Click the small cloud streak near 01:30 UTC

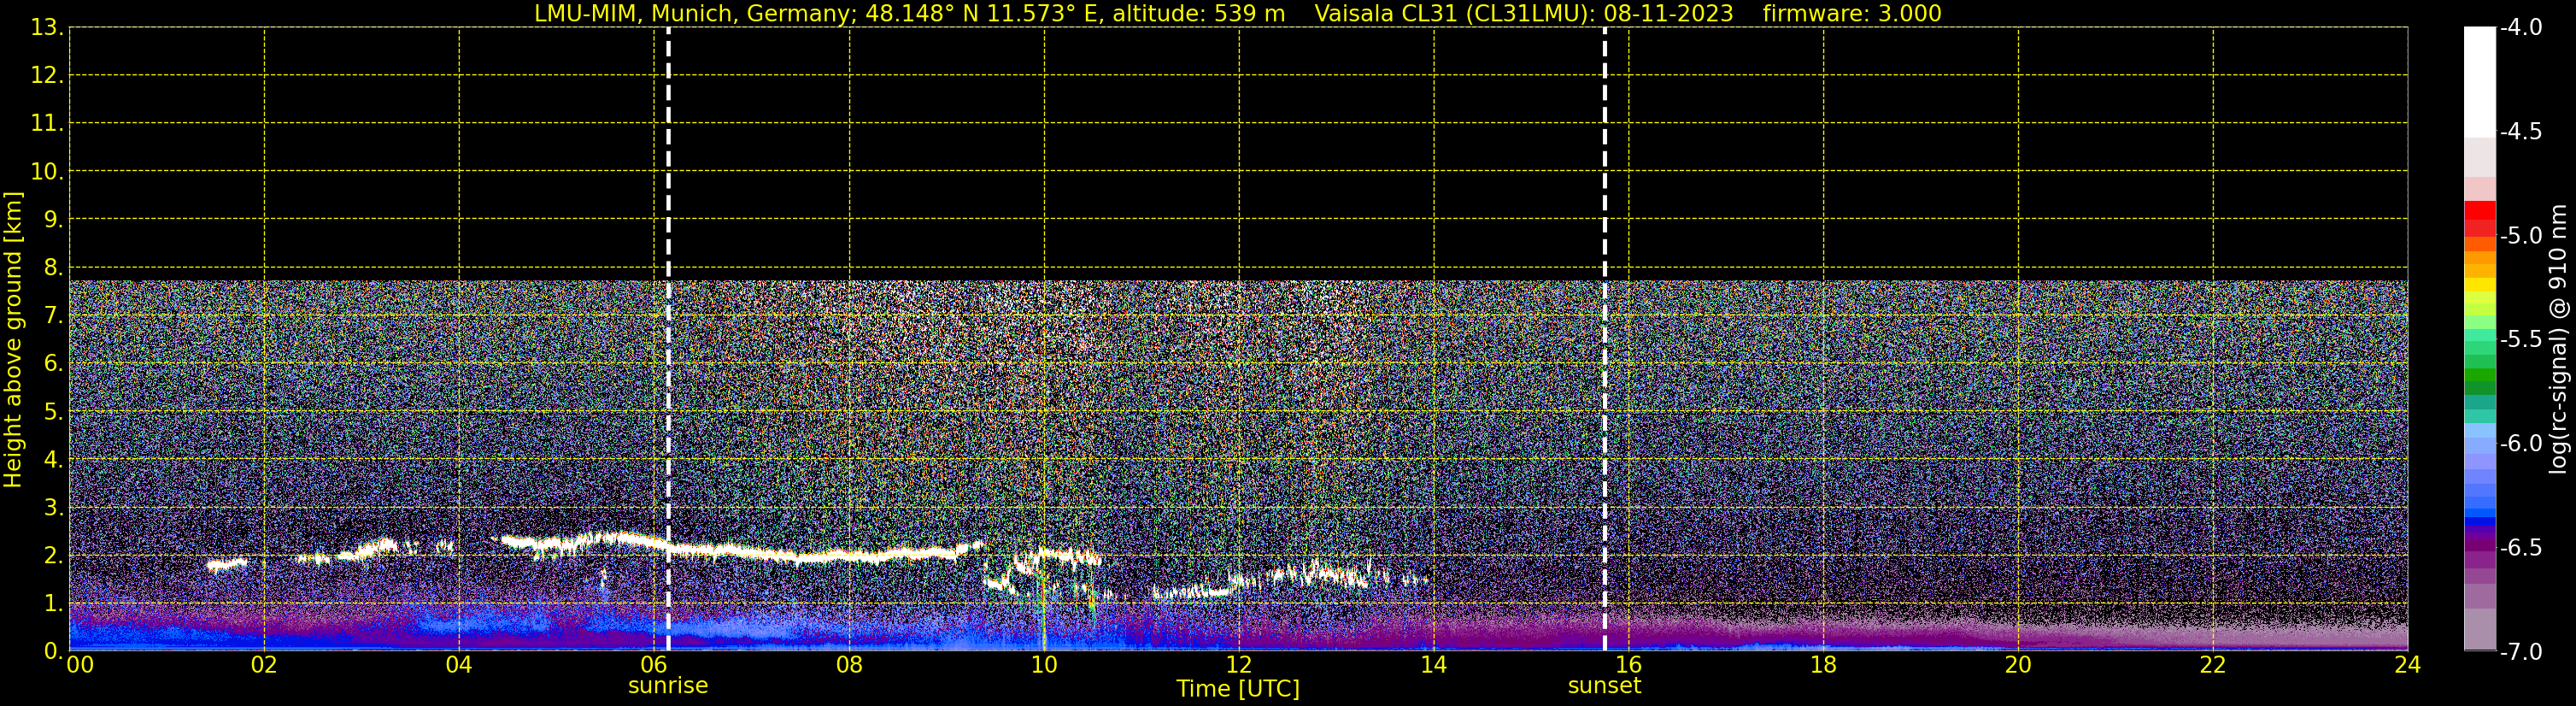click(x=227, y=565)
